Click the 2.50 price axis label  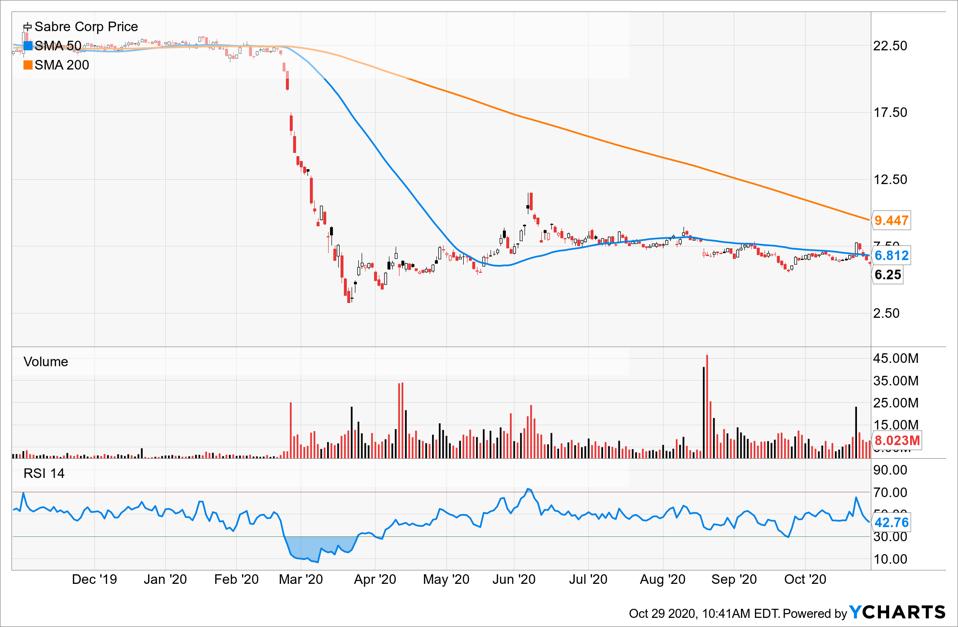tap(887, 313)
